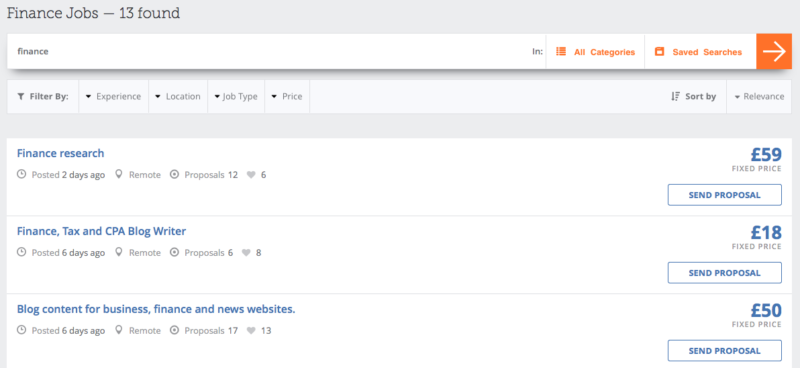The height and width of the screenshot is (368, 800).
Task: Open the Finance research job link
Action: coord(60,153)
